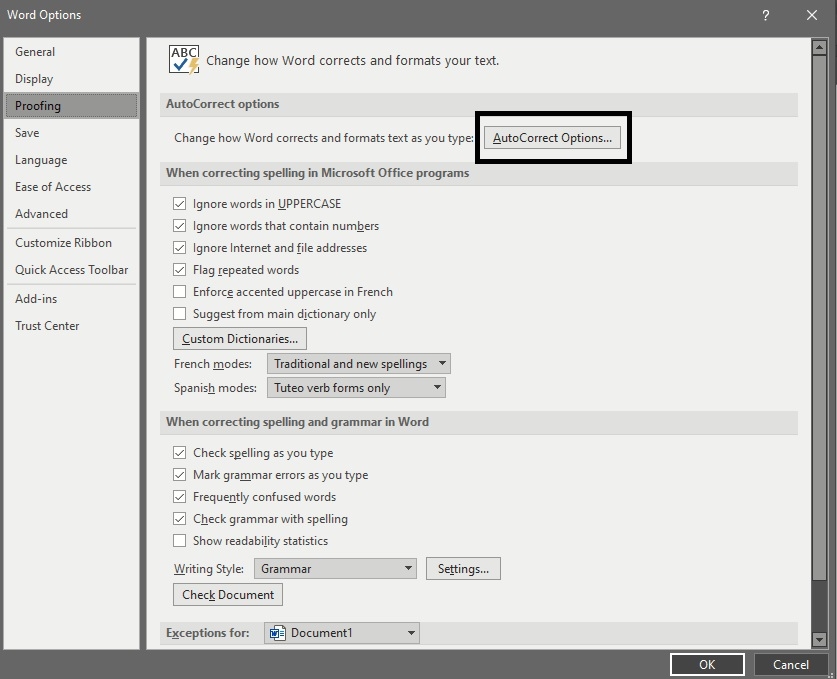Enable Enforce accented uppercase in French

179,291
